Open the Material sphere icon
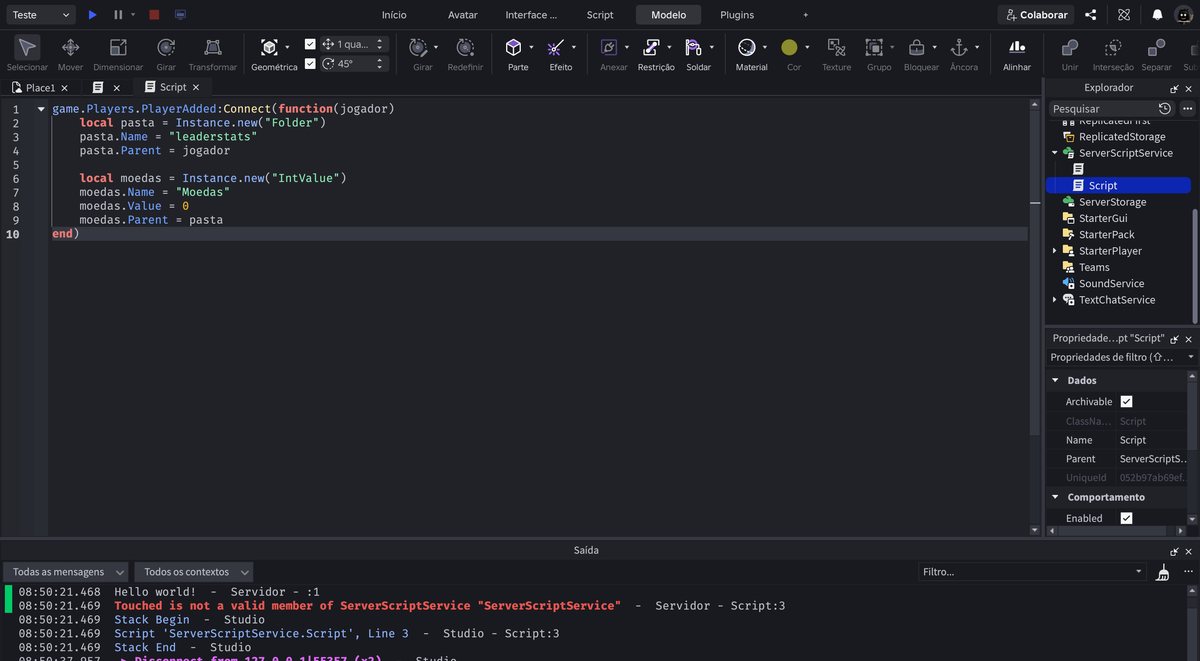This screenshot has width=1200, height=661. click(x=747, y=47)
